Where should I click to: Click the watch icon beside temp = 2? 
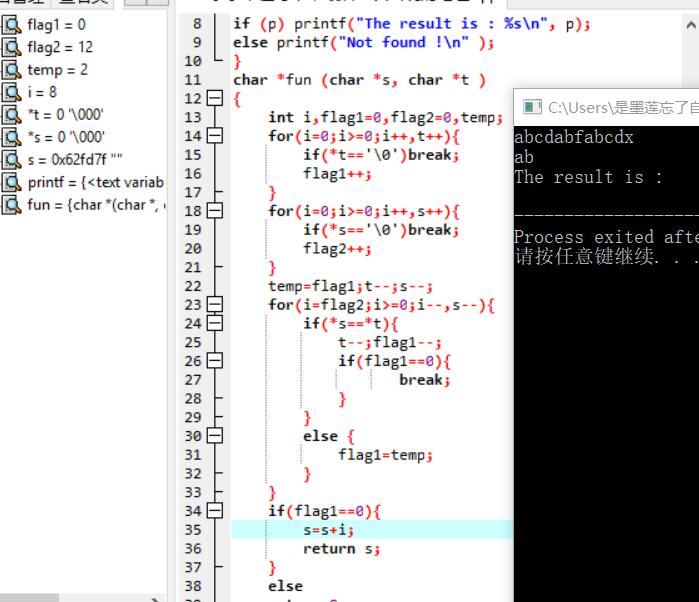click(12, 70)
